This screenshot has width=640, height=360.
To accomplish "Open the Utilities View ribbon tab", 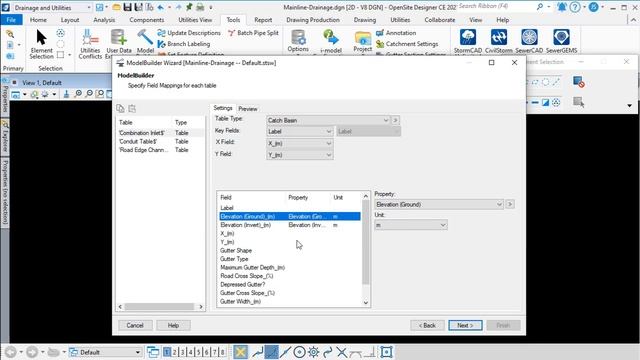I will click(x=195, y=20).
